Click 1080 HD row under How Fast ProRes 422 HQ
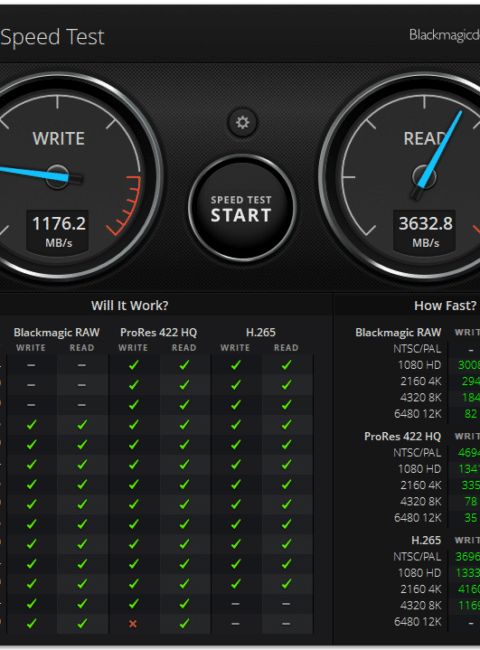 (x=419, y=469)
